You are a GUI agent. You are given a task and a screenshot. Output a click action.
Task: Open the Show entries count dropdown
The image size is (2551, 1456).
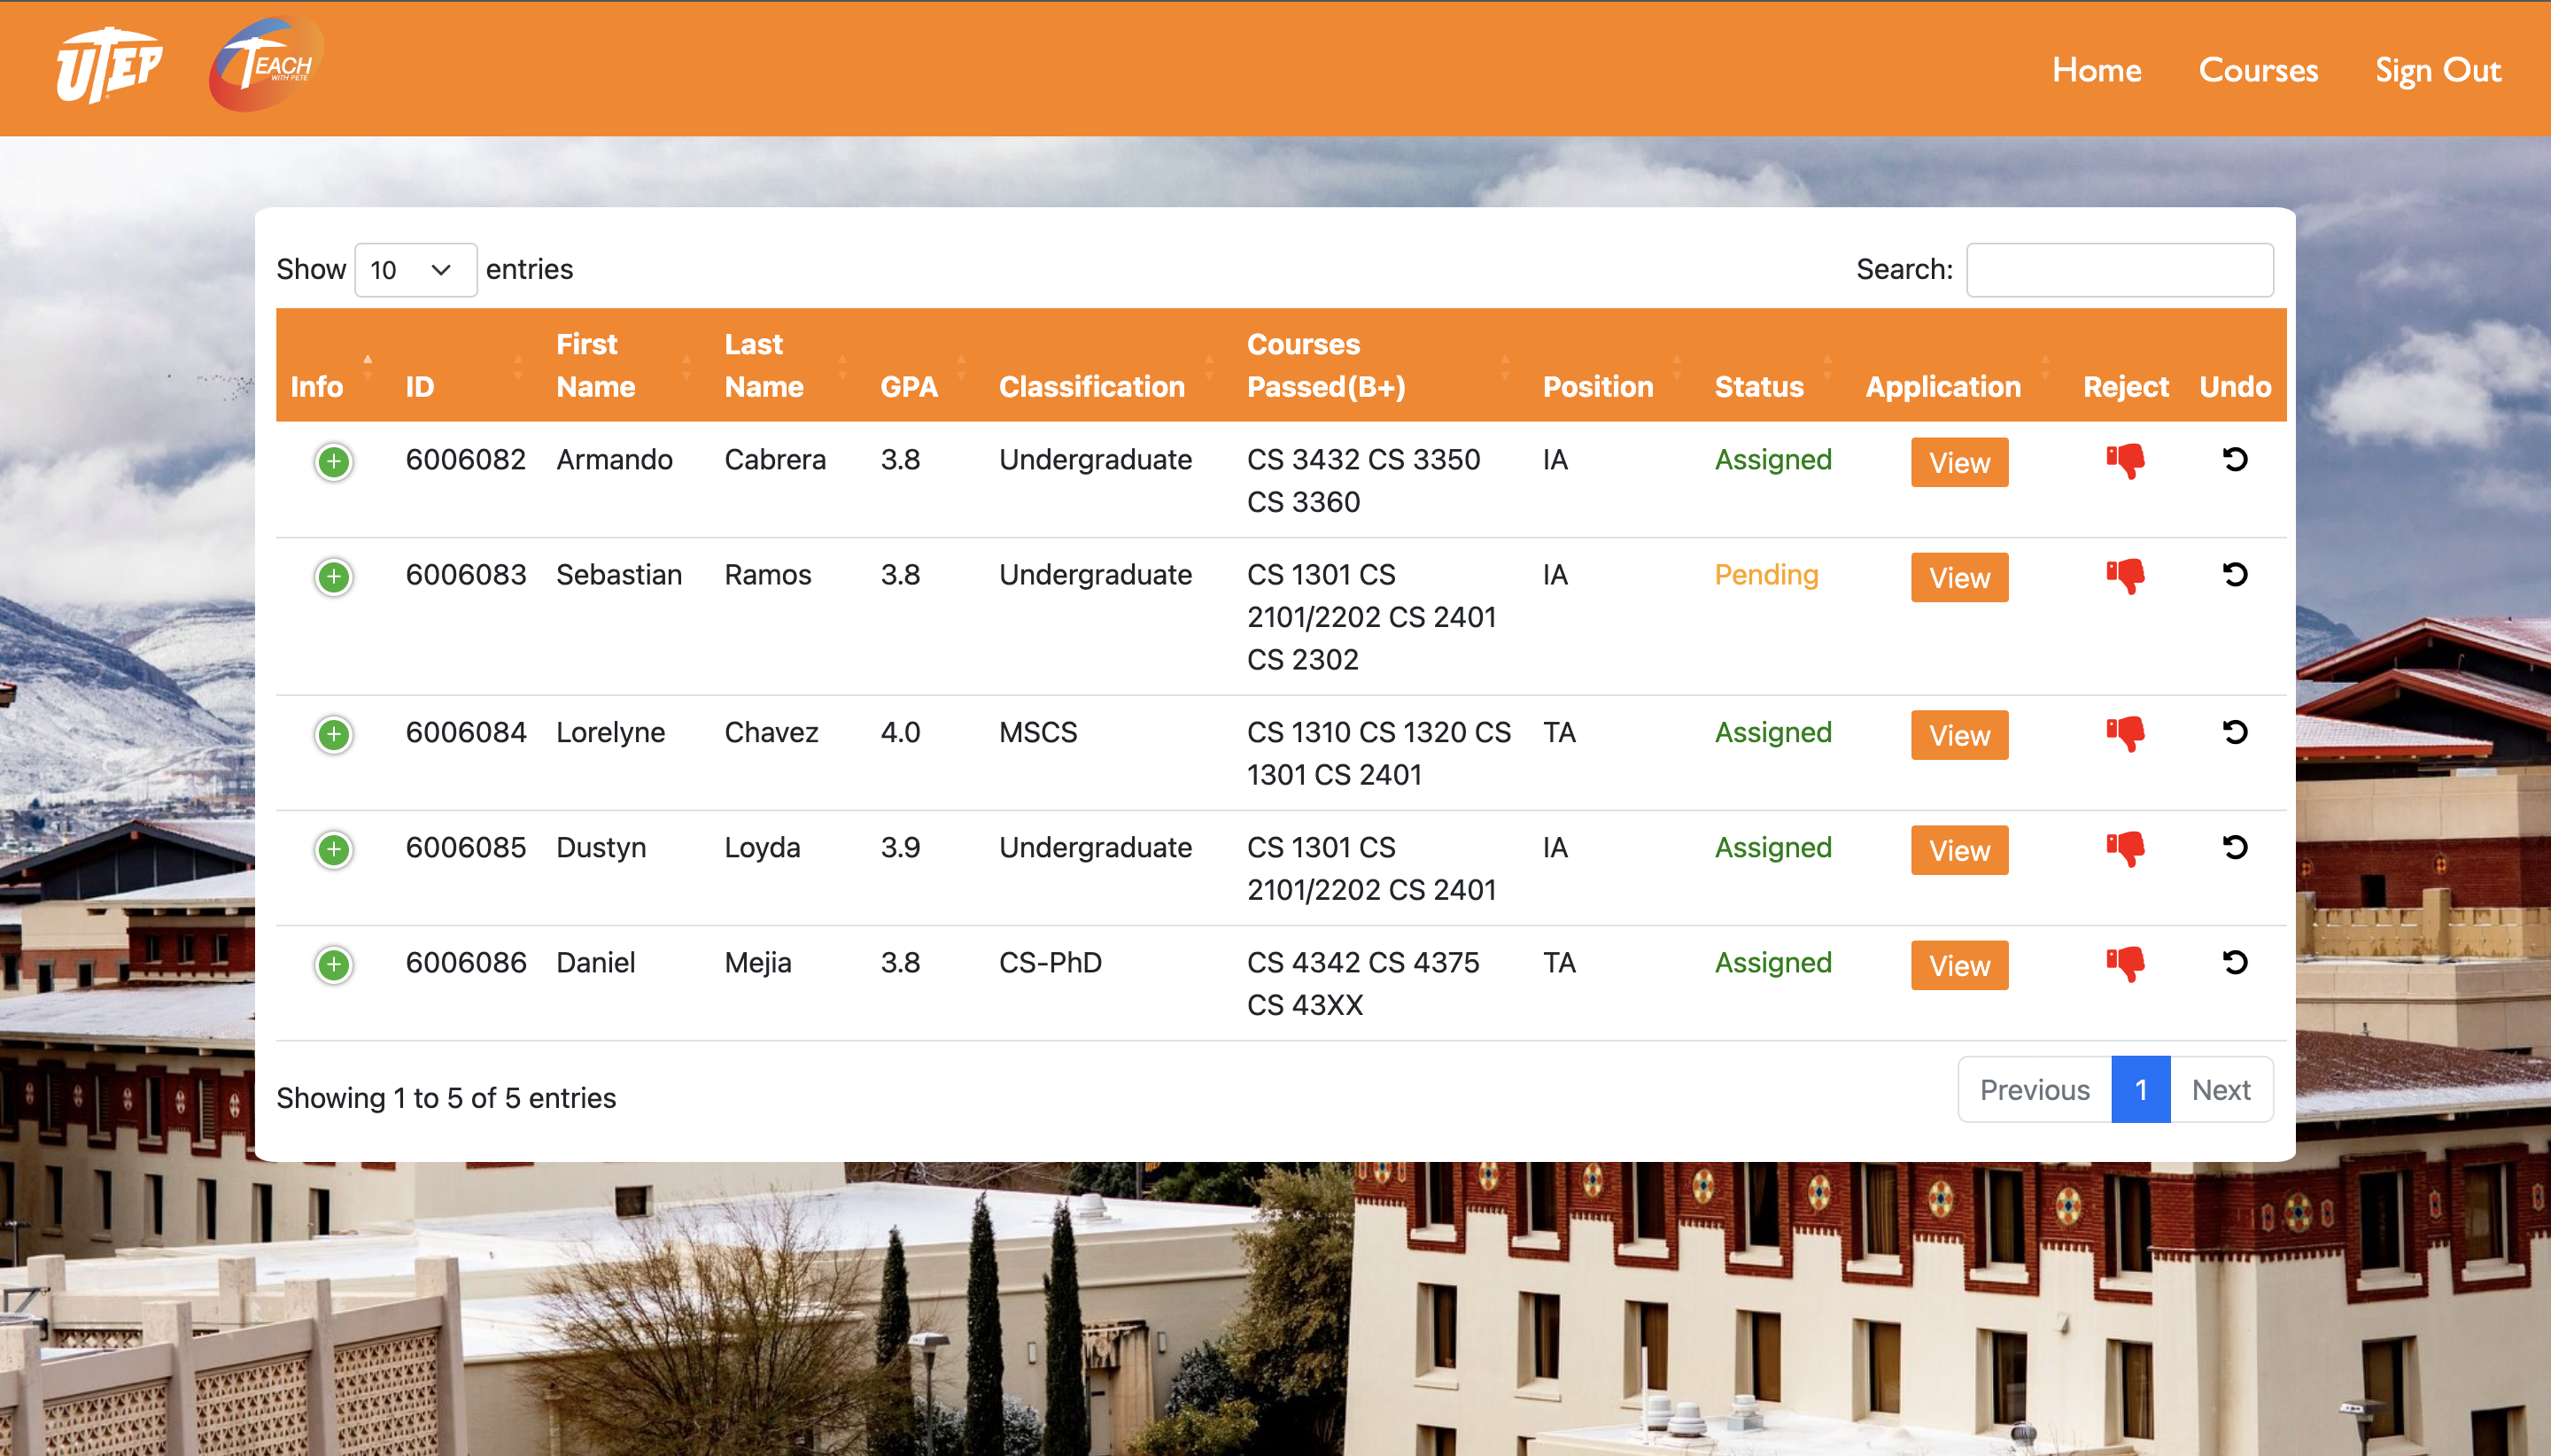pyautogui.click(x=415, y=270)
